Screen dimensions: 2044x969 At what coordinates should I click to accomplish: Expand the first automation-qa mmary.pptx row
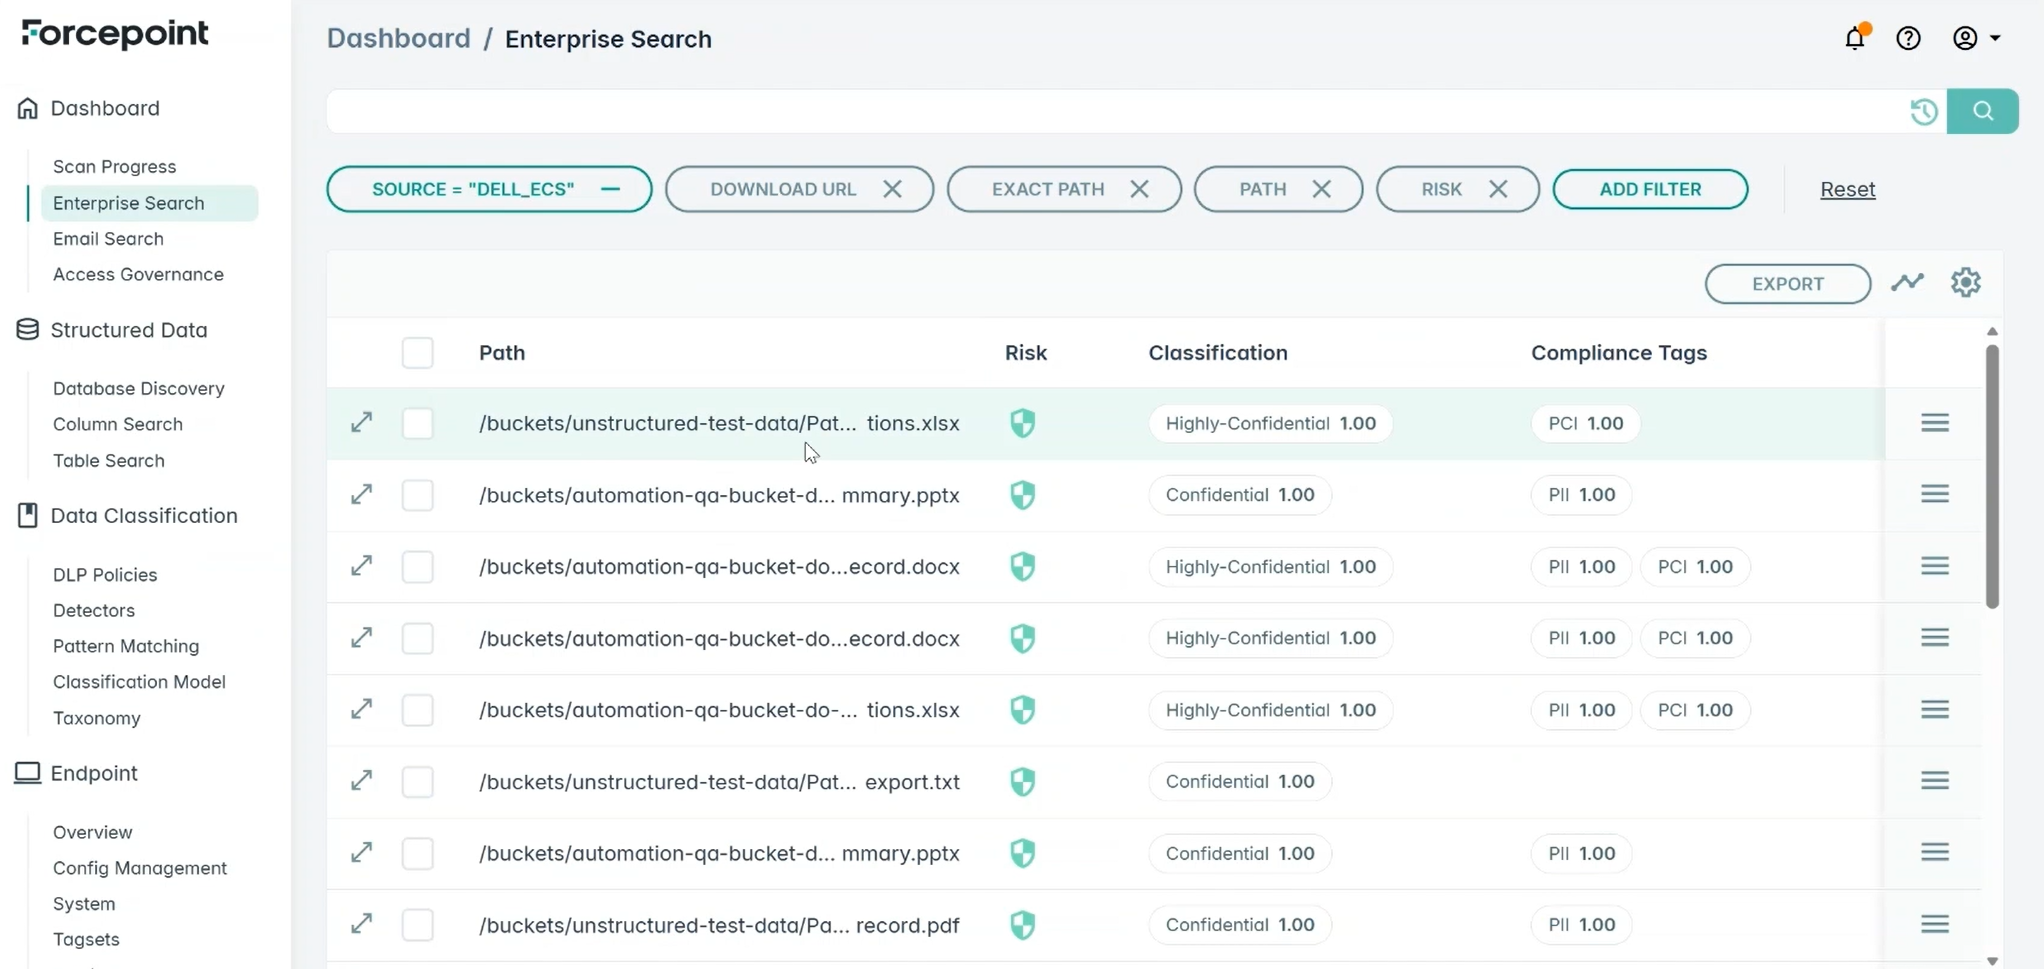pos(361,495)
